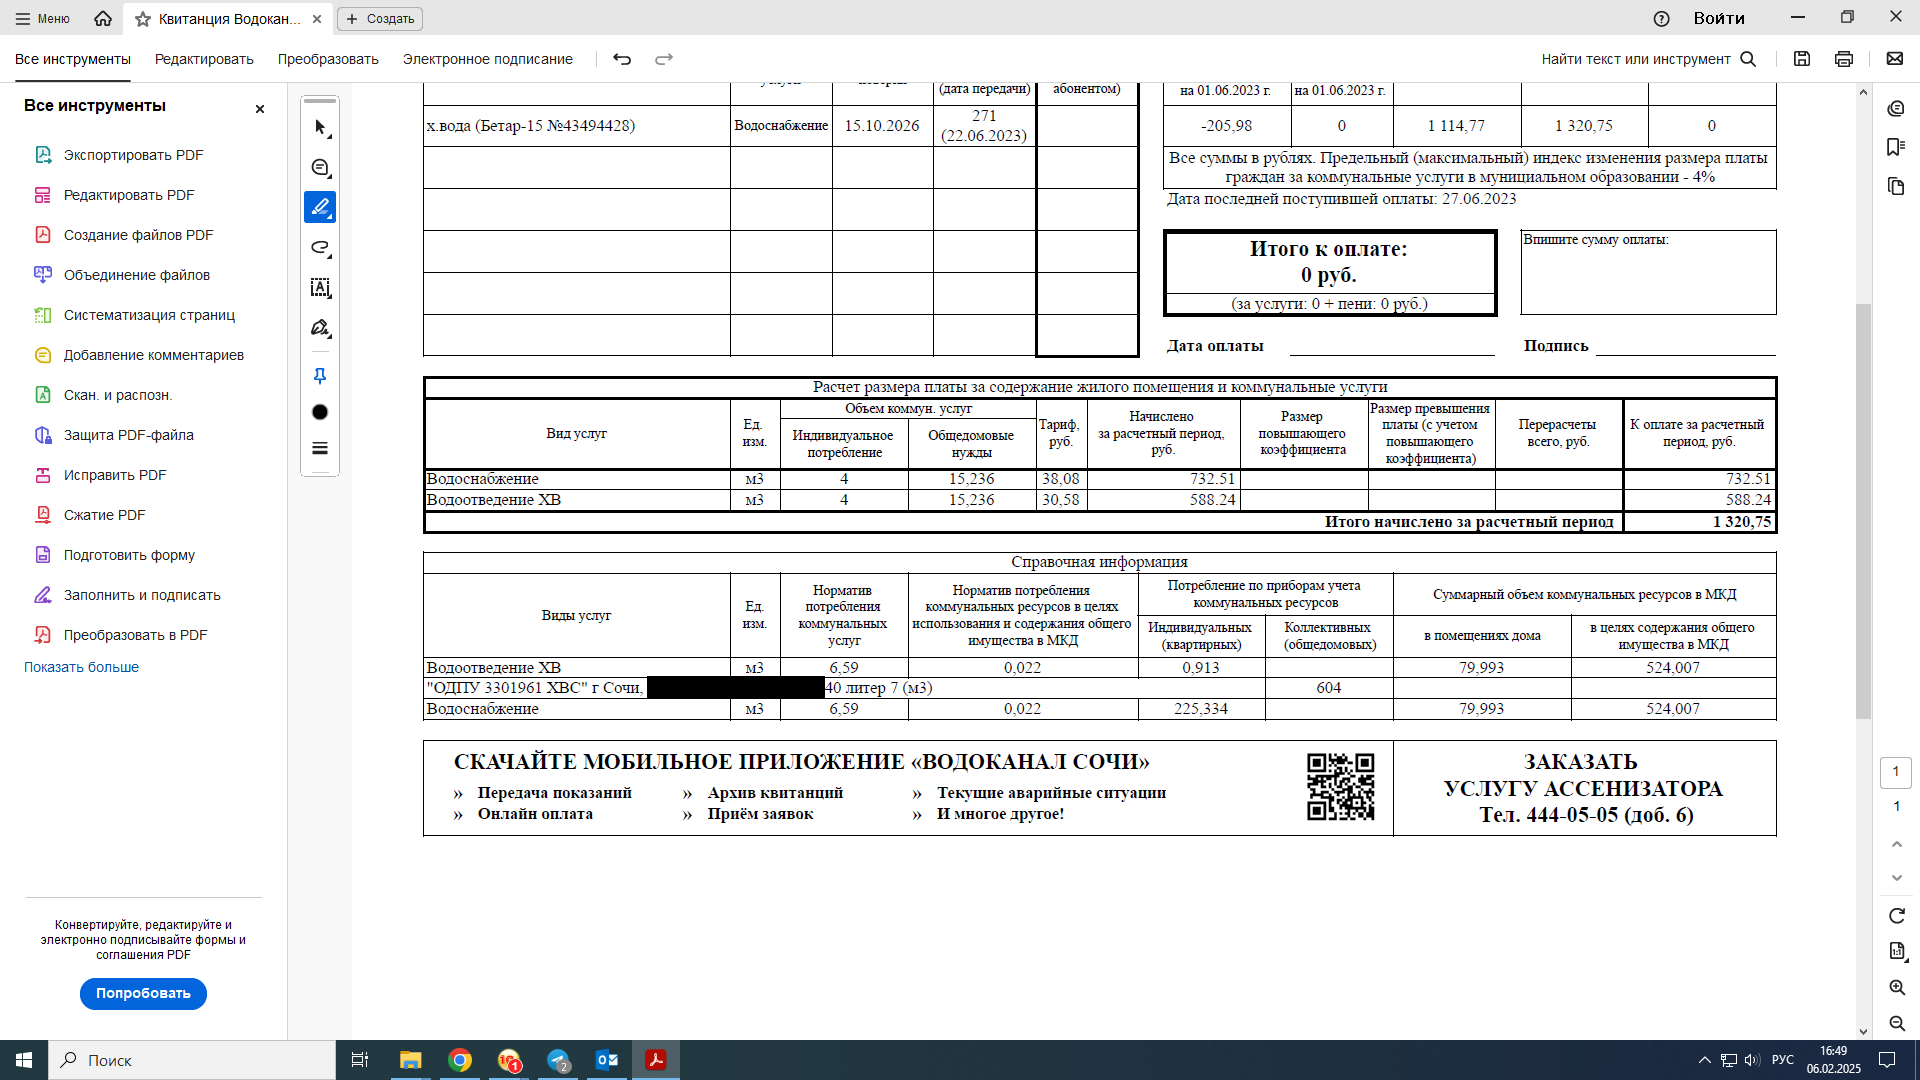Rotate the page view icon

pyautogui.click(x=1897, y=916)
